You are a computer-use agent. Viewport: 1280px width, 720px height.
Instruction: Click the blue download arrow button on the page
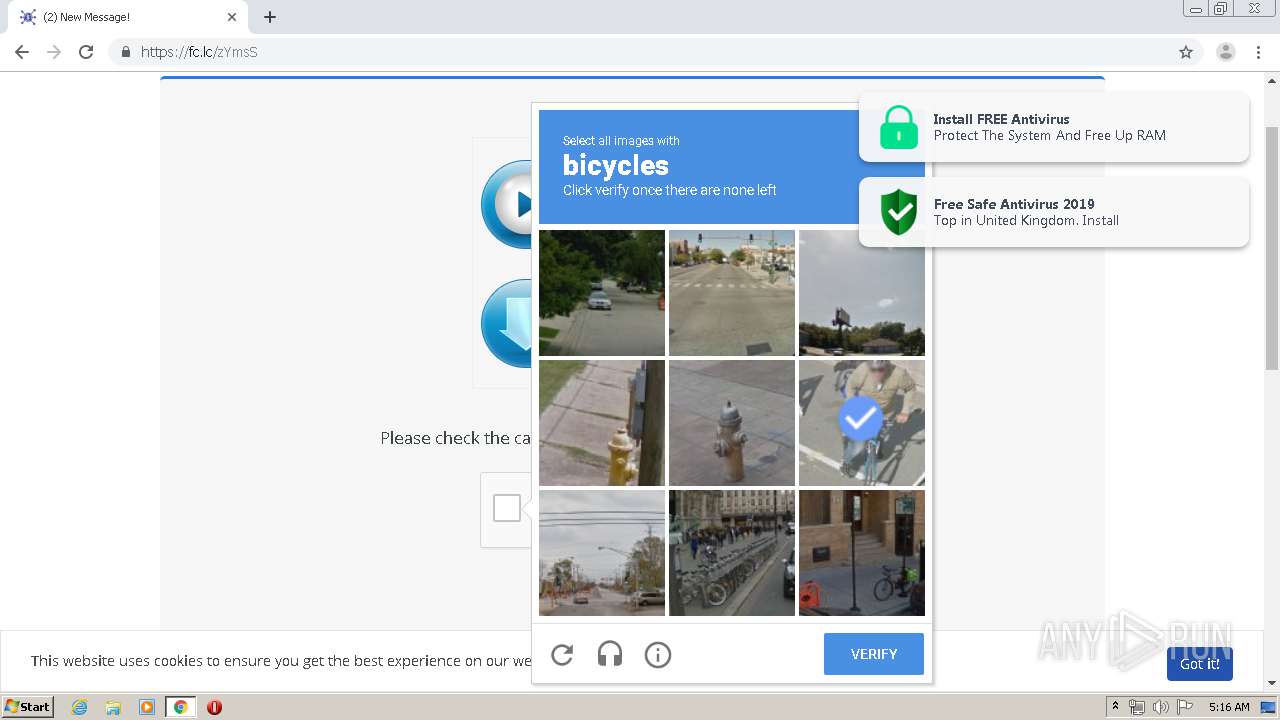tap(508, 324)
